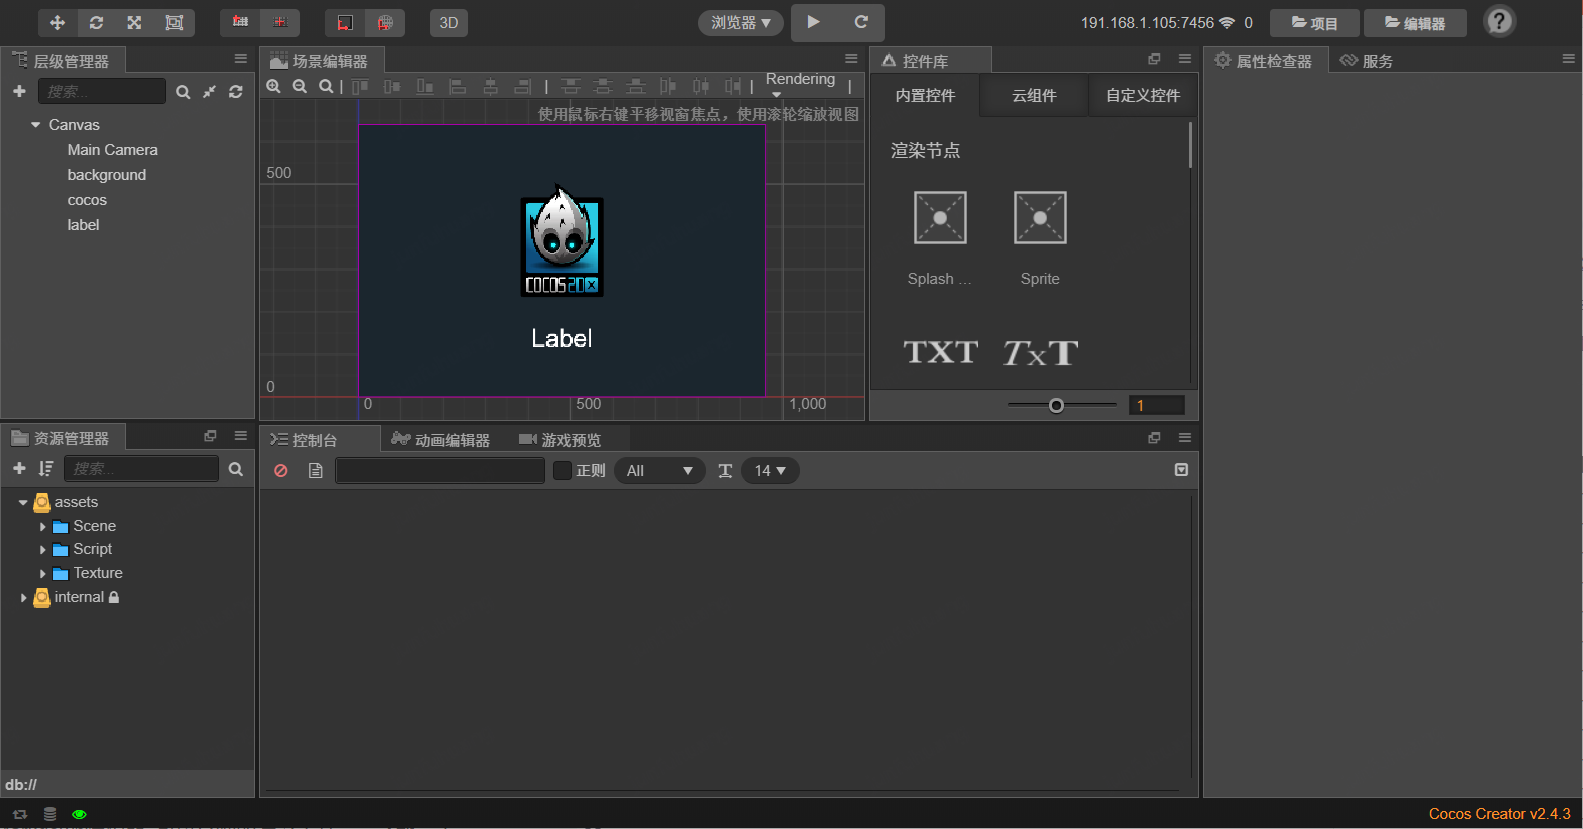Select the Move tool in the toolbar
The width and height of the screenshot is (1583, 829).
pos(57,22)
